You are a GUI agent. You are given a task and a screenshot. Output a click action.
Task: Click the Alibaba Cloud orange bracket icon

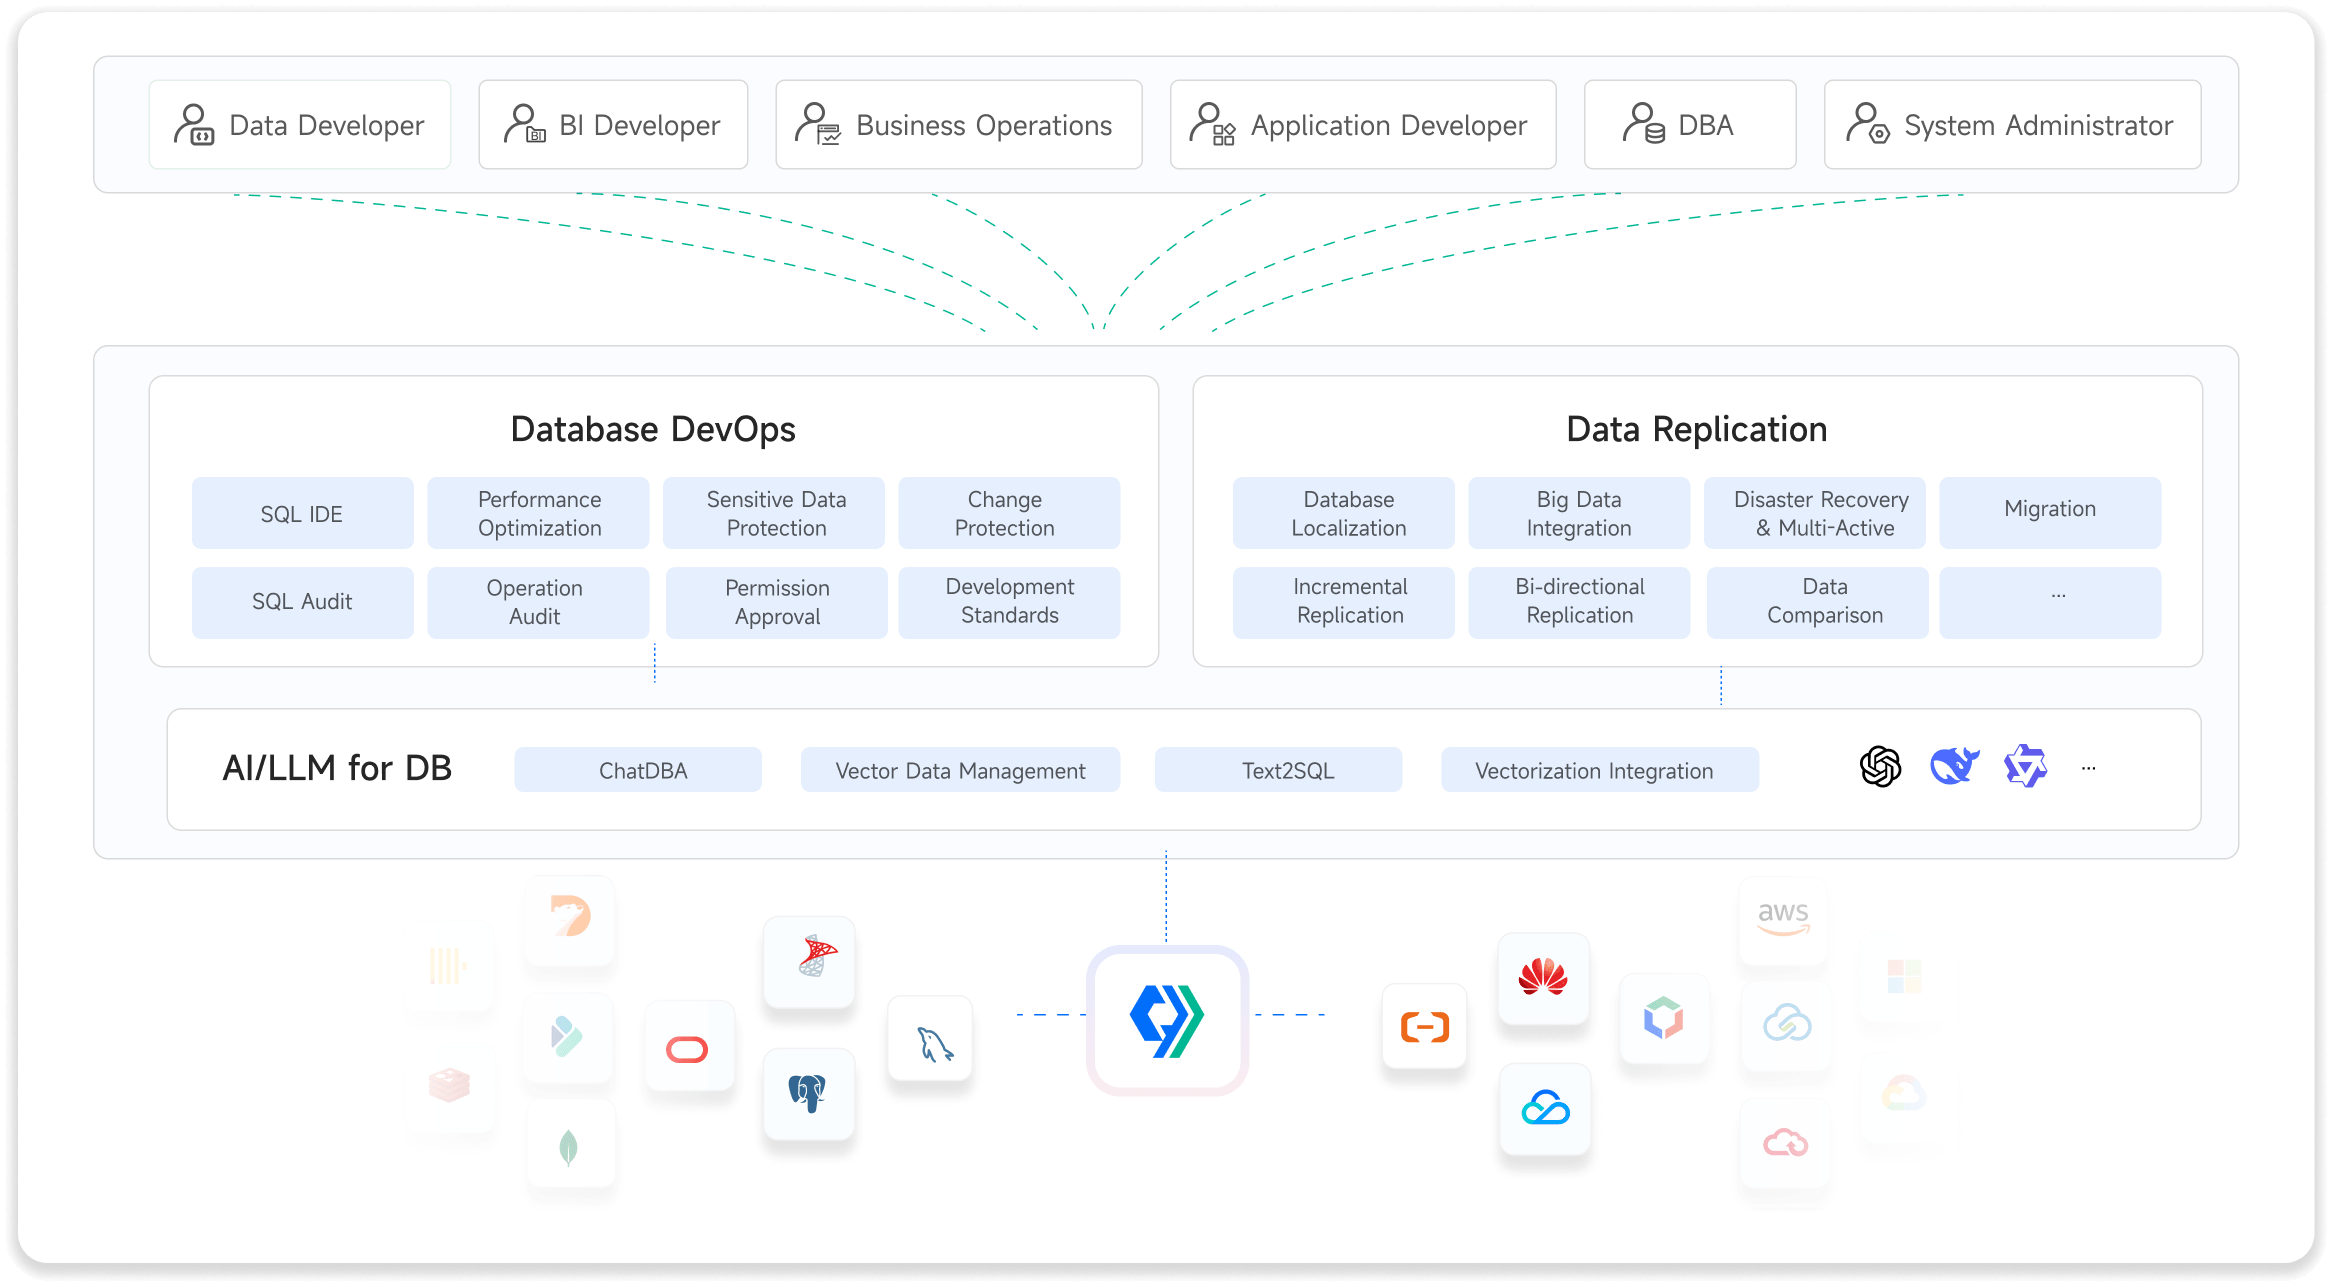(x=1425, y=1026)
